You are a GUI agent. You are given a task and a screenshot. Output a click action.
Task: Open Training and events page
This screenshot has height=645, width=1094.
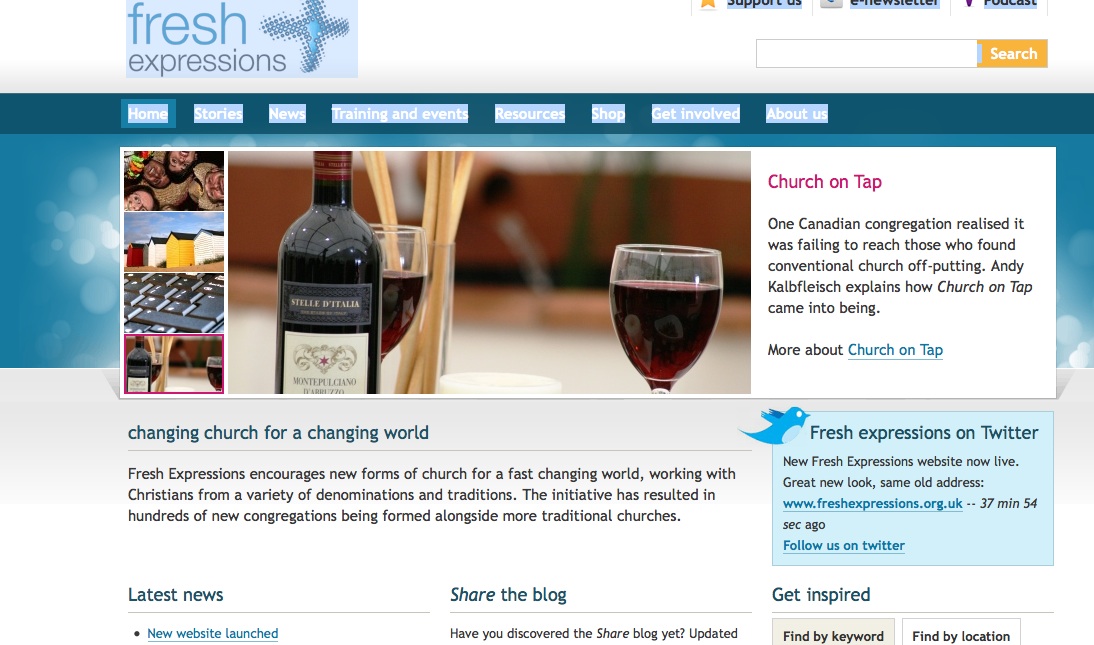(400, 114)
